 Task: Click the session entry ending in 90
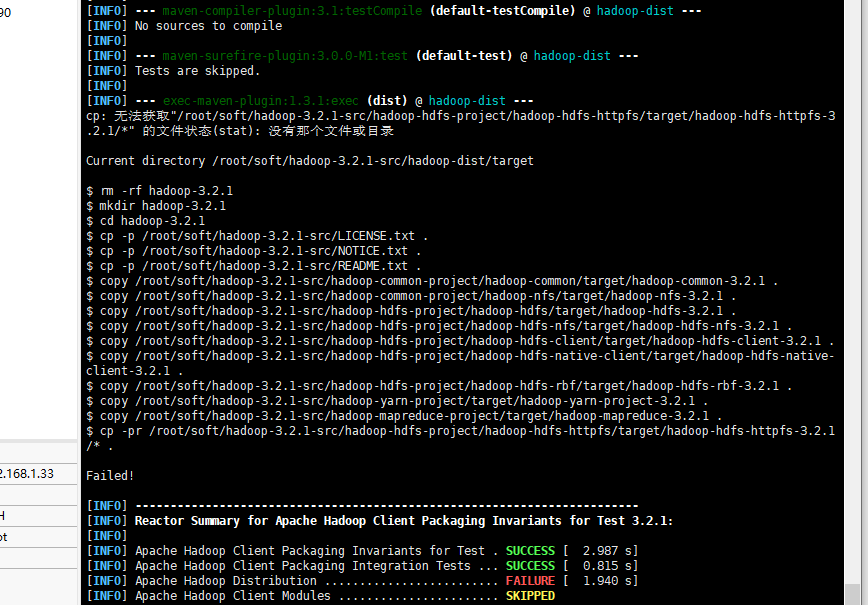6,12
